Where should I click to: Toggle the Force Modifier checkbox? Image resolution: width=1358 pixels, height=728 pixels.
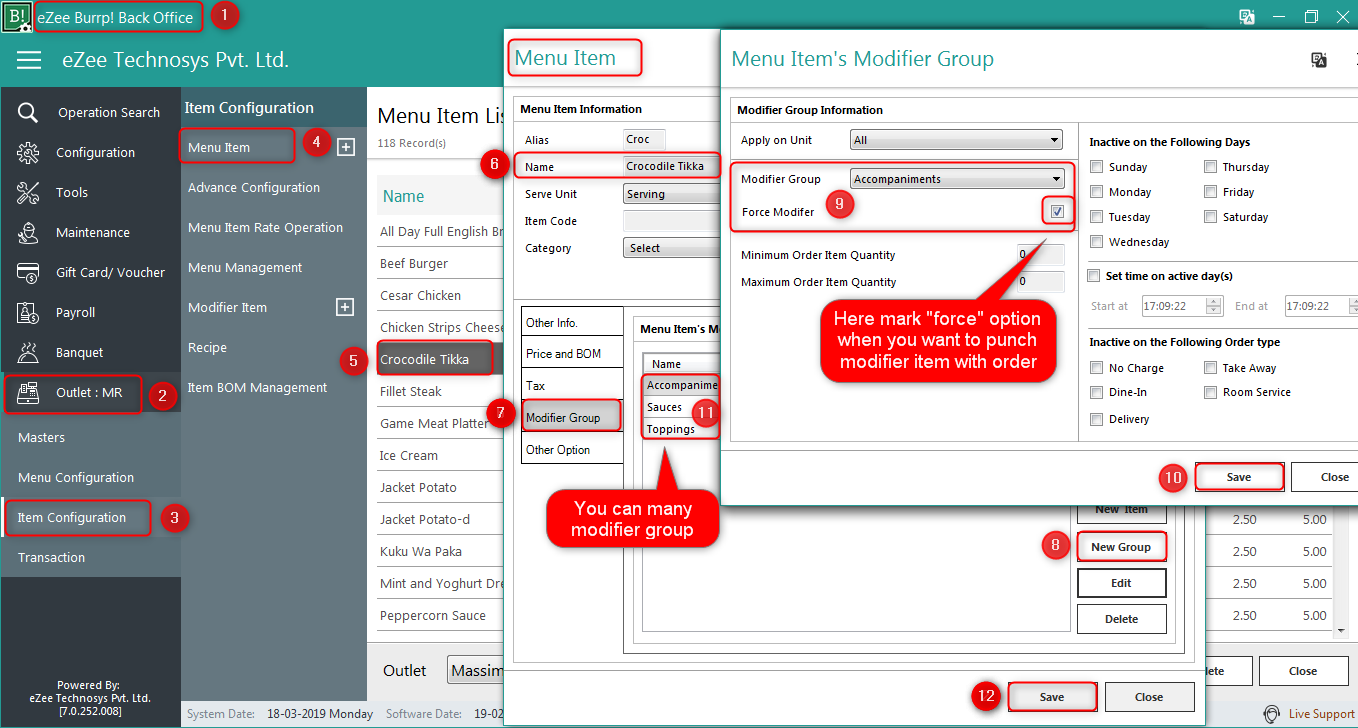click(1057, 212)
